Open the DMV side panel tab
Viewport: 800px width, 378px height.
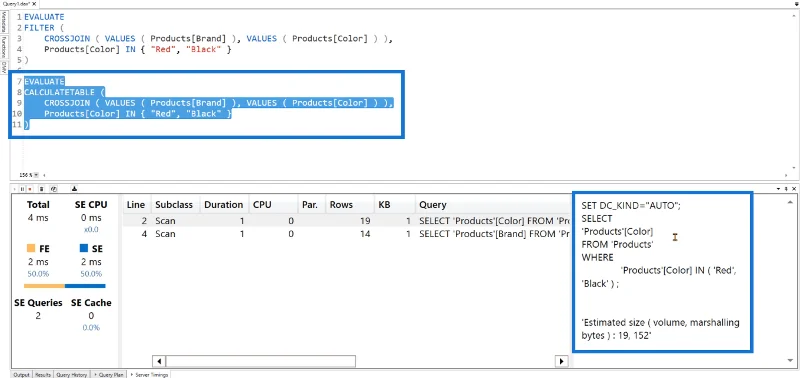(x=4, y=67)
